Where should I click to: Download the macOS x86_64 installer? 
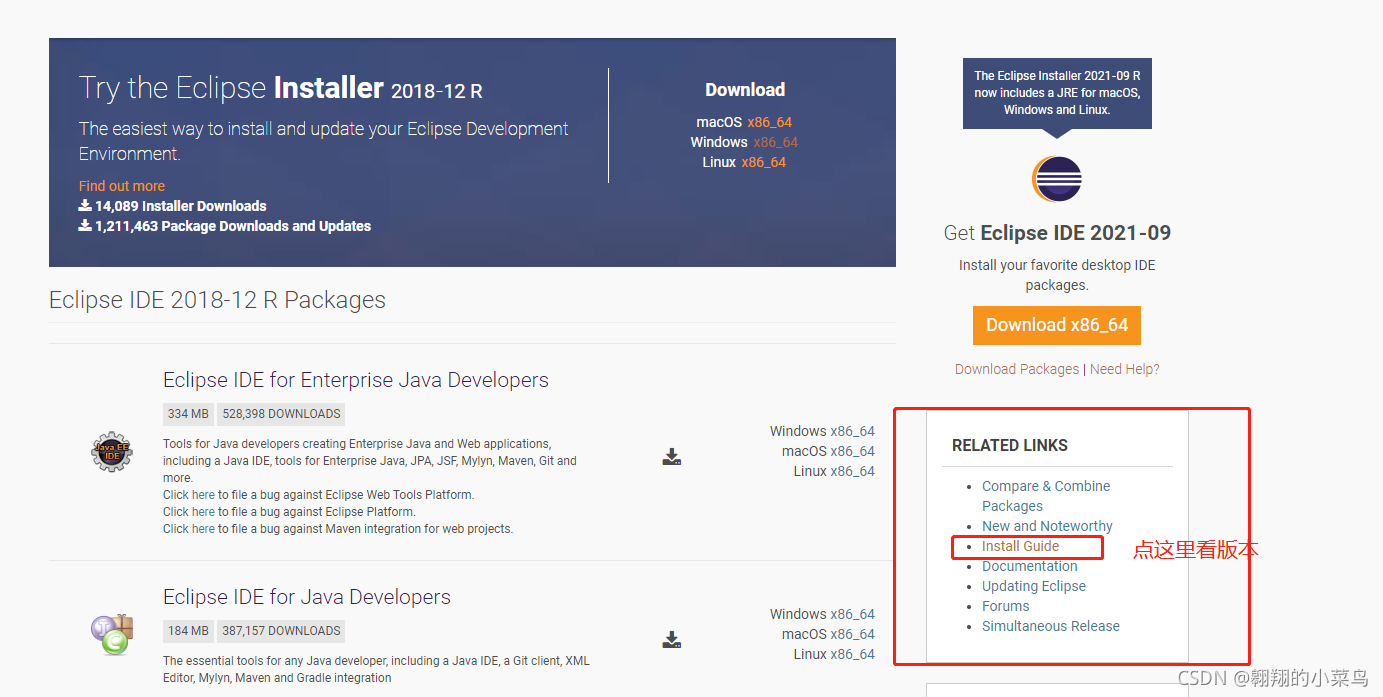tap(771, 121)
